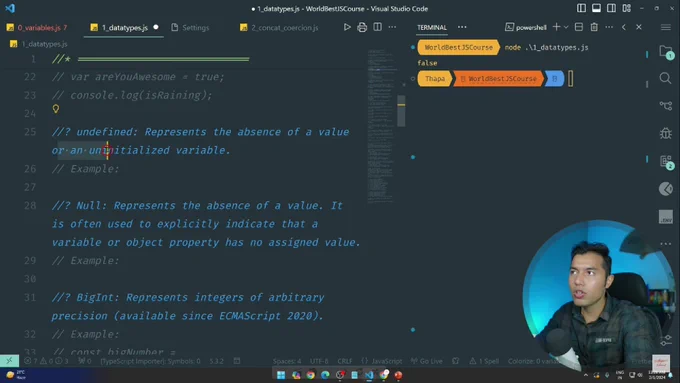
Task: Click the panel back chevron icon
Action: pos(624,27)
